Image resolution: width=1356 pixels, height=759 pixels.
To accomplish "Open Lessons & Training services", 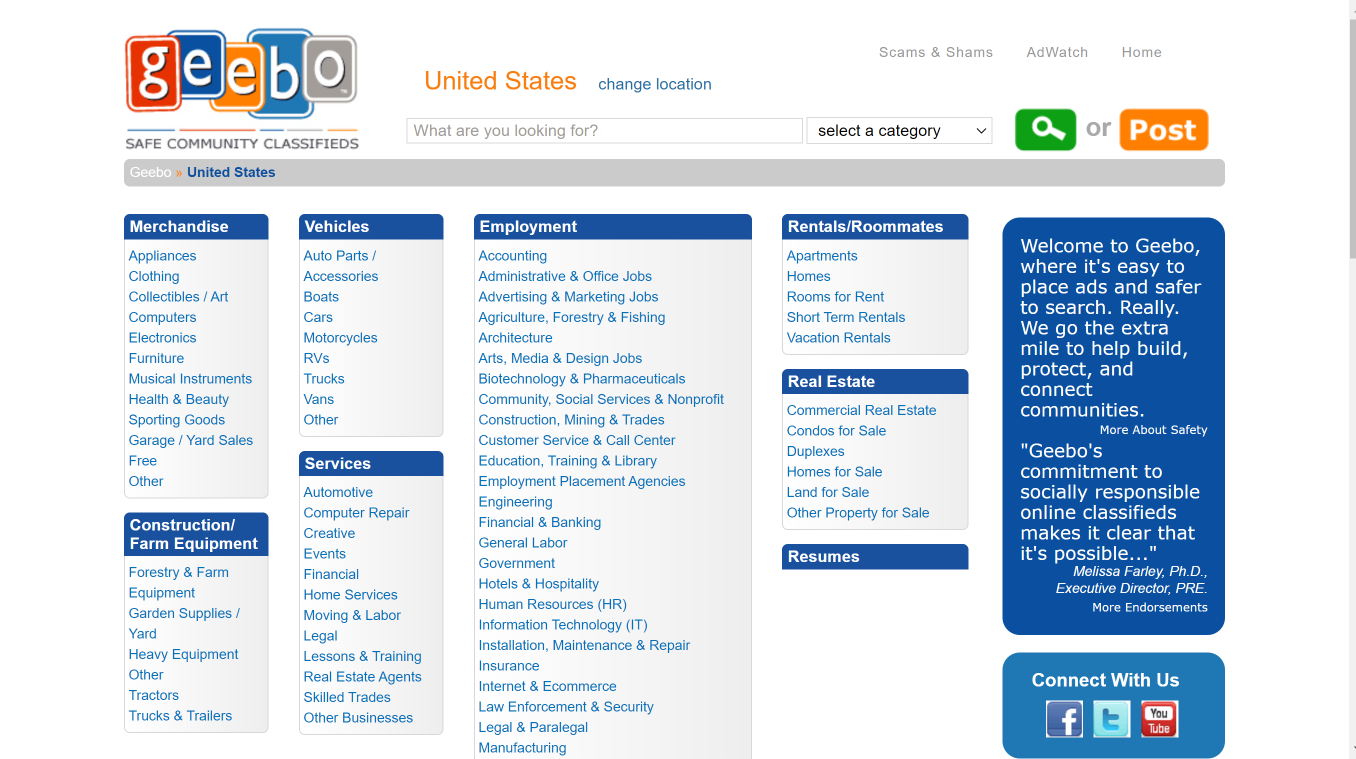I will click(362, 656).
